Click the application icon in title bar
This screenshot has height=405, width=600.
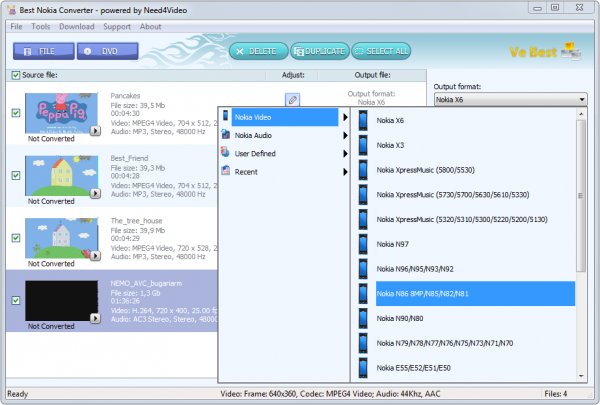[12, 10]
